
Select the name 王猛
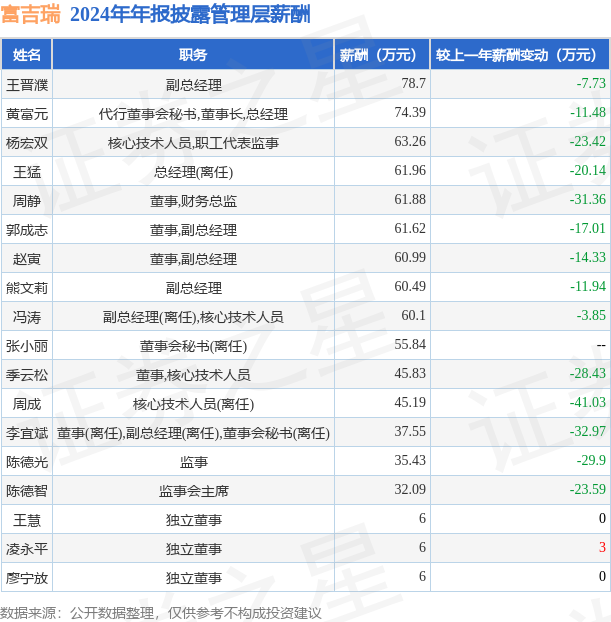pyautogui.click(x=27, y=172)
